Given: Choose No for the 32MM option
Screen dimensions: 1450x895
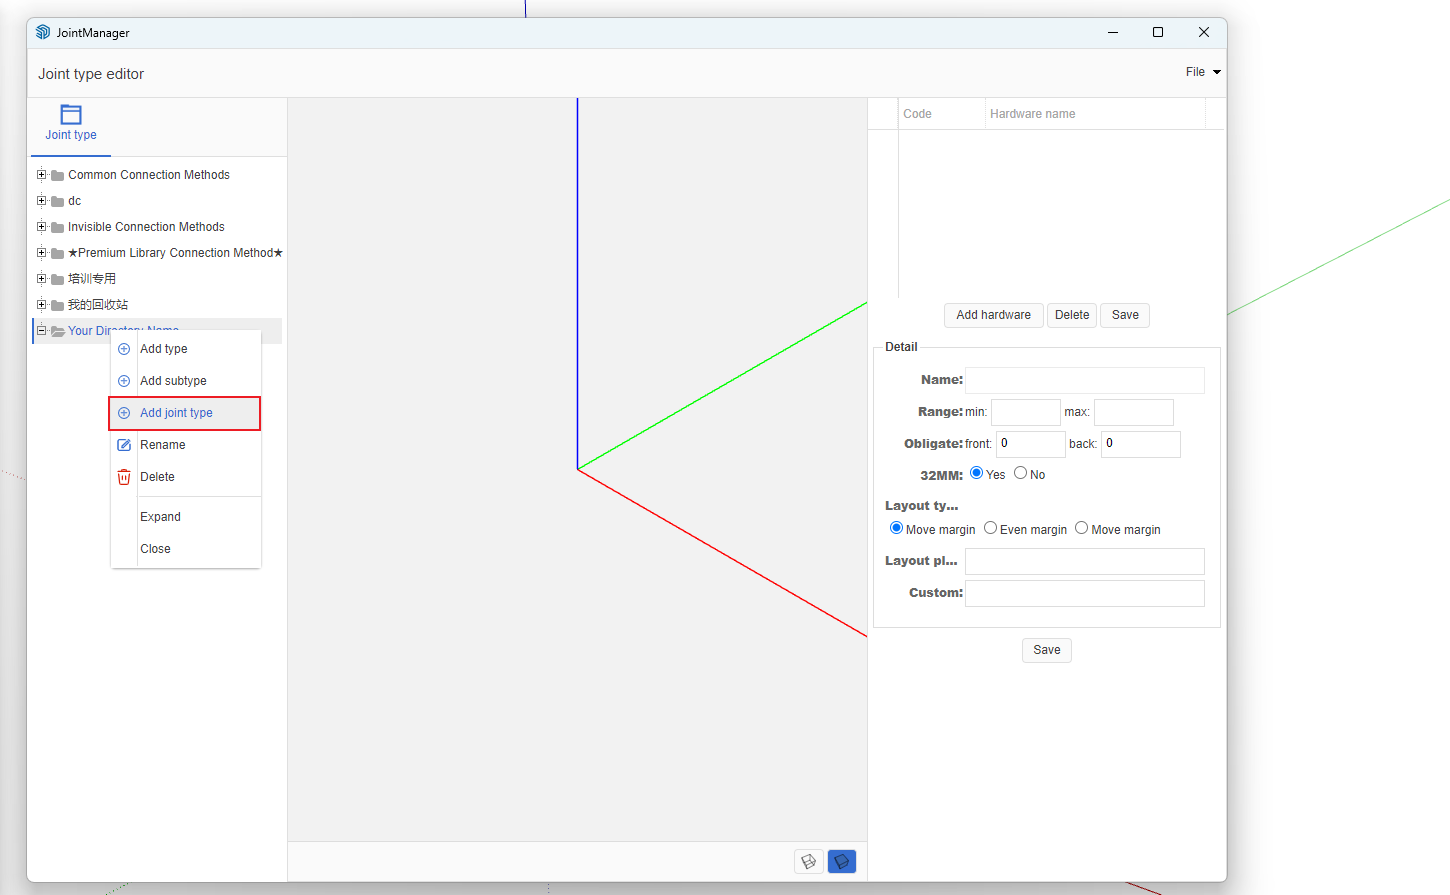Looking at the screenshot, I should click(1021, 473).
